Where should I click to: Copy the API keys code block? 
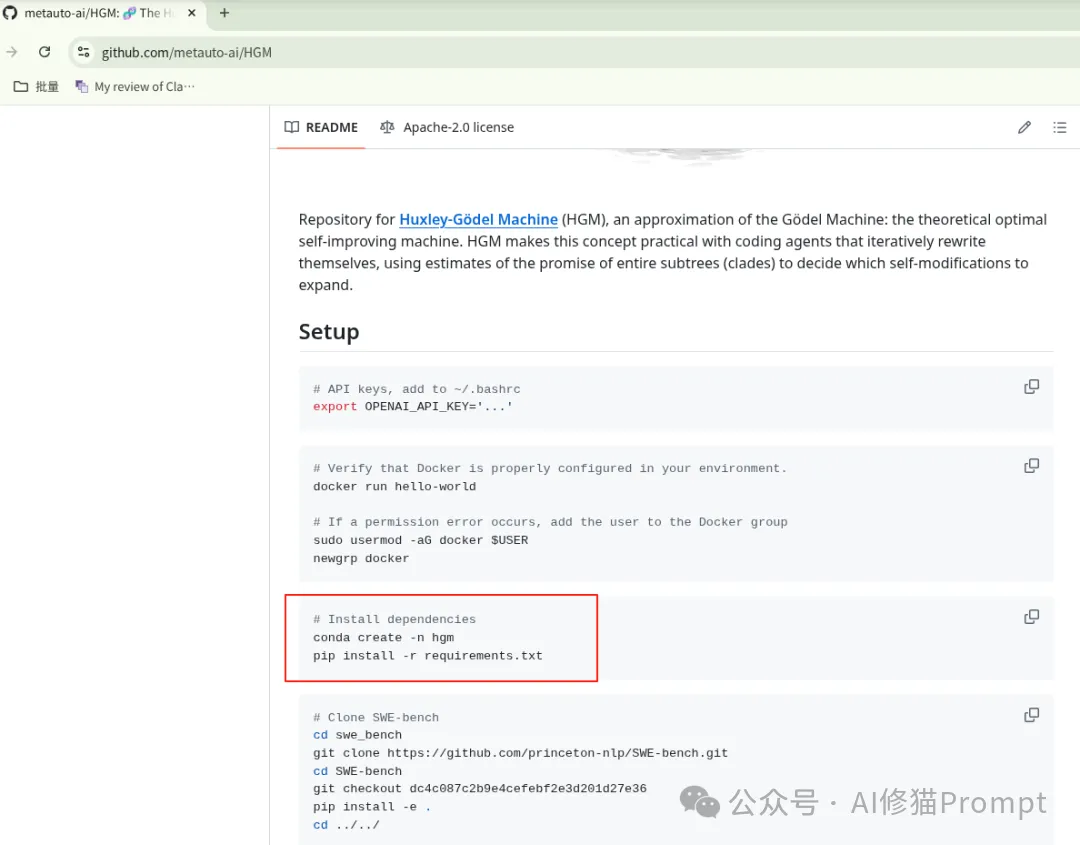[1031, 387]
